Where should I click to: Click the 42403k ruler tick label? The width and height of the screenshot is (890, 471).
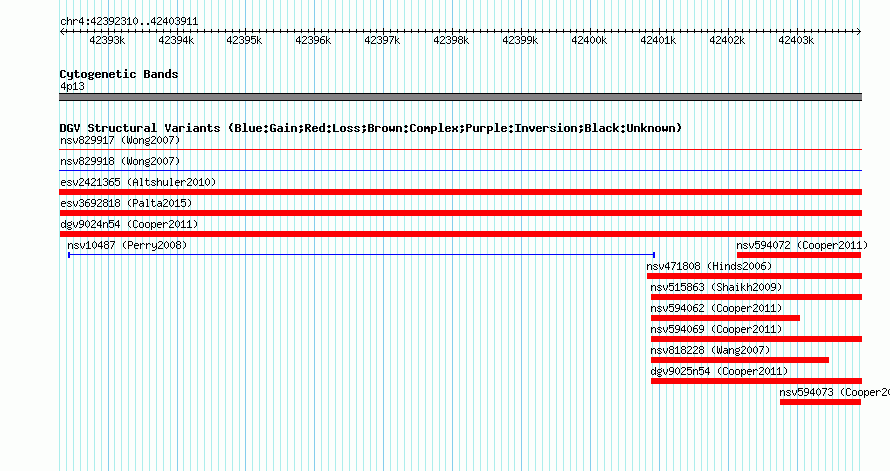(x=796, y=40)
